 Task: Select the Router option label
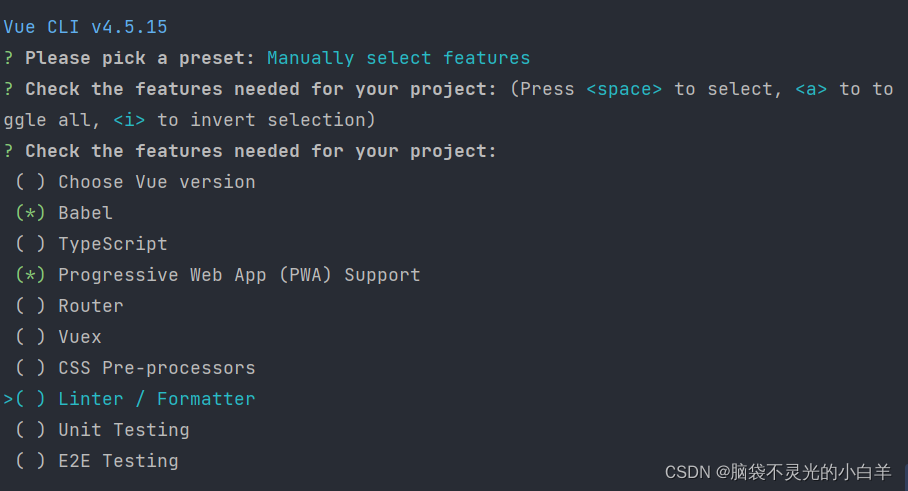click(x=91, y=306)
